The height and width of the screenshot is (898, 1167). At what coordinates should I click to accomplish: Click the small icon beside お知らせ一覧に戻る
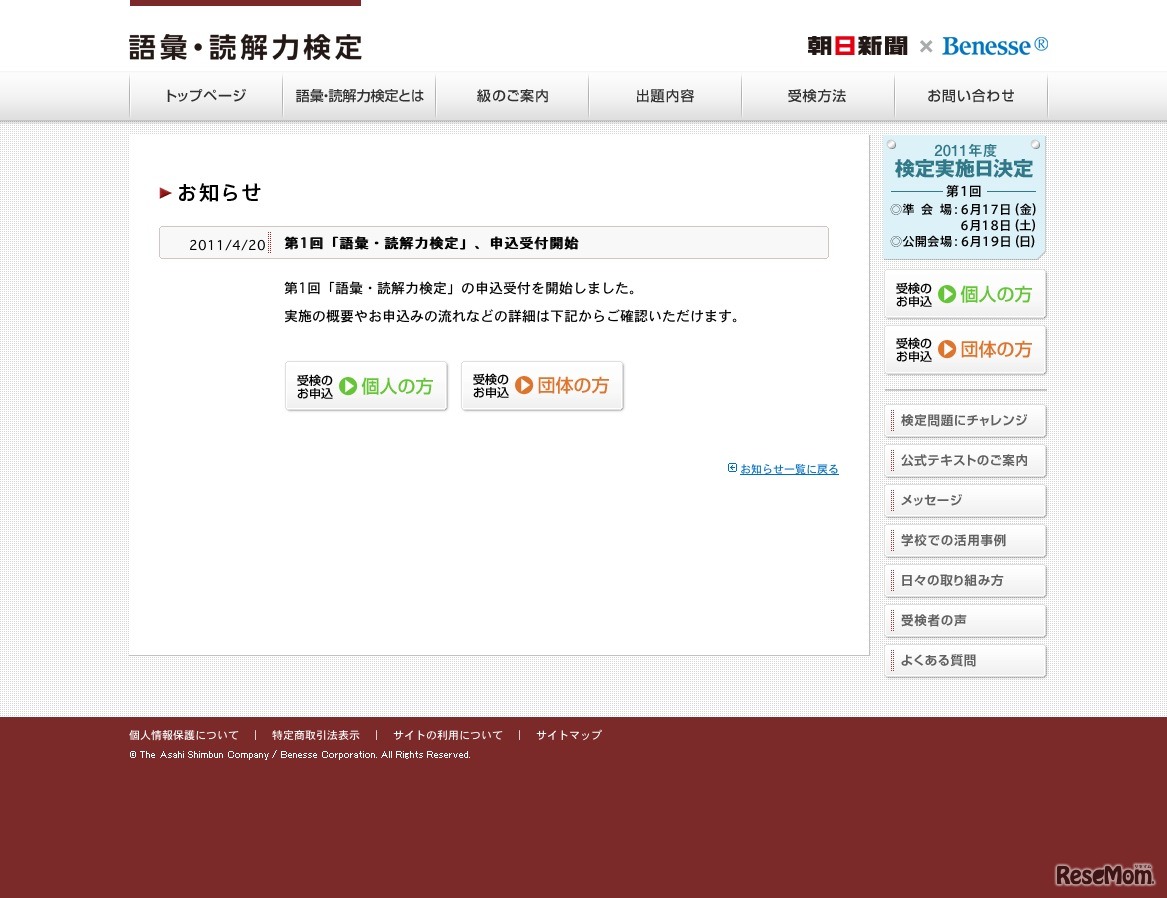(732, 468)
